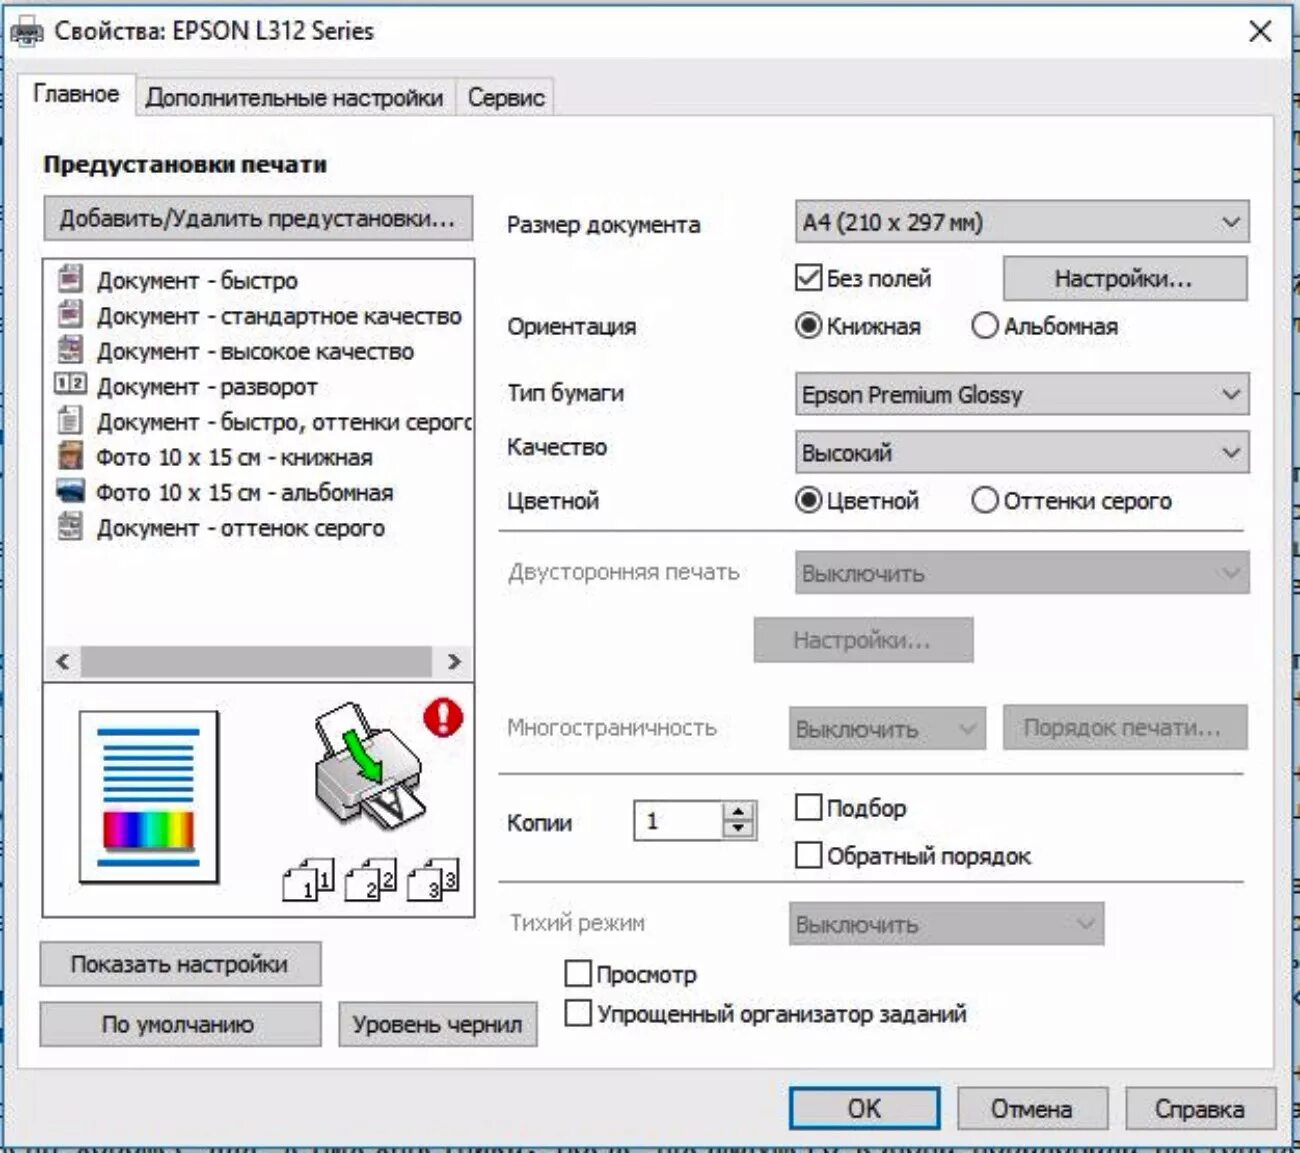This screenshot has width=1300, height=1153.
Task: Click the 'Копии' number input field
Action: [x=678, y=820]
